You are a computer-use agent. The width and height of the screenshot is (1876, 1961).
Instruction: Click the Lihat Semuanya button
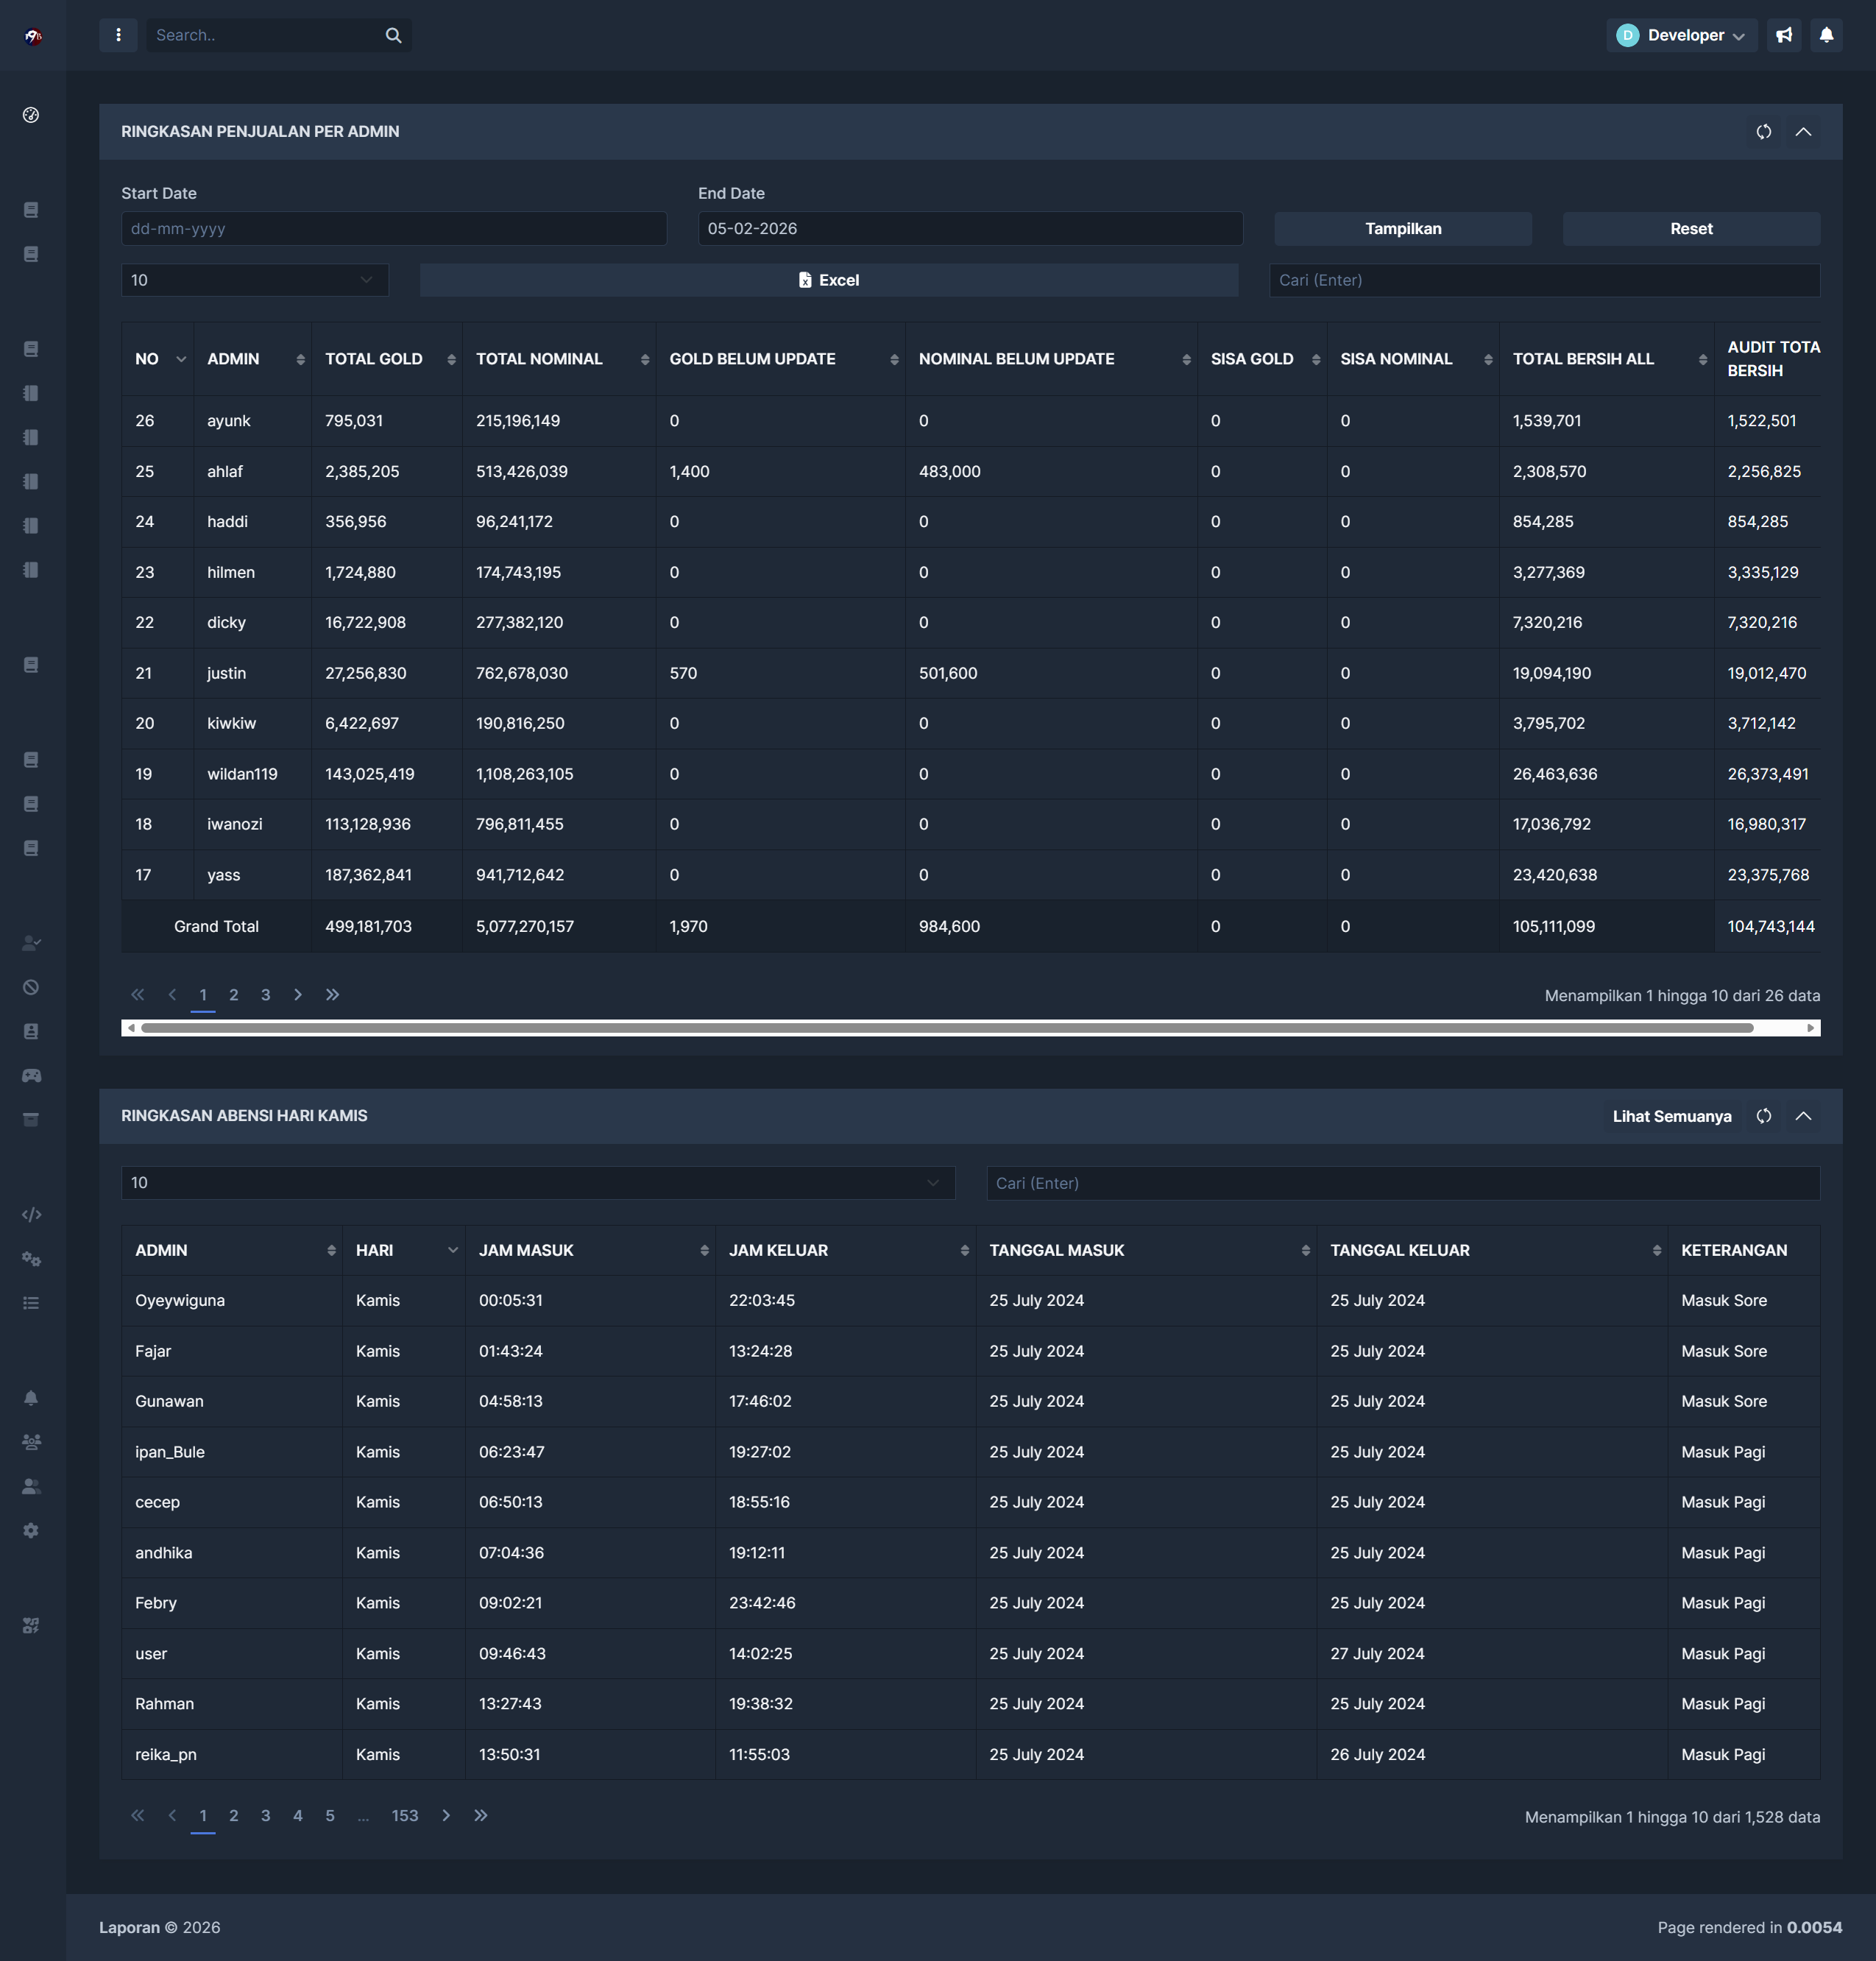pyautogui.click(x=1672, y=1116)
